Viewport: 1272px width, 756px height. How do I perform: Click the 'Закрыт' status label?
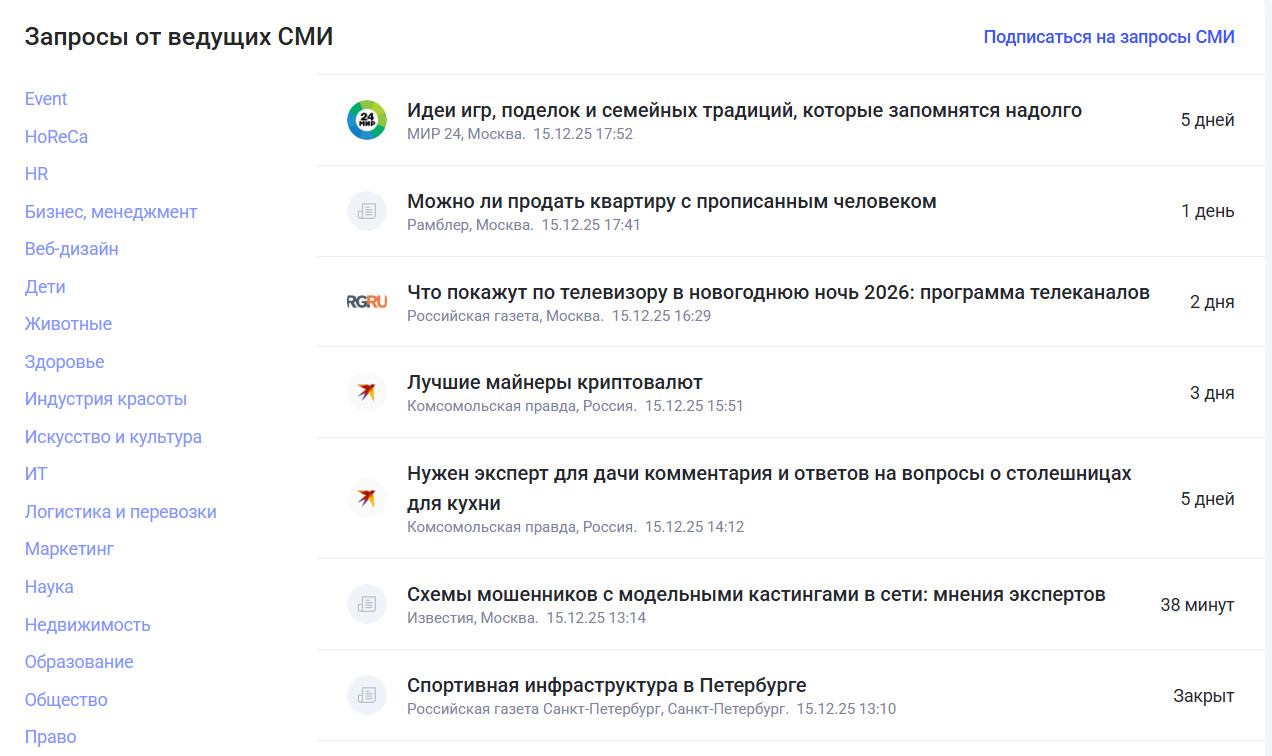click(x=1204, y=696)
